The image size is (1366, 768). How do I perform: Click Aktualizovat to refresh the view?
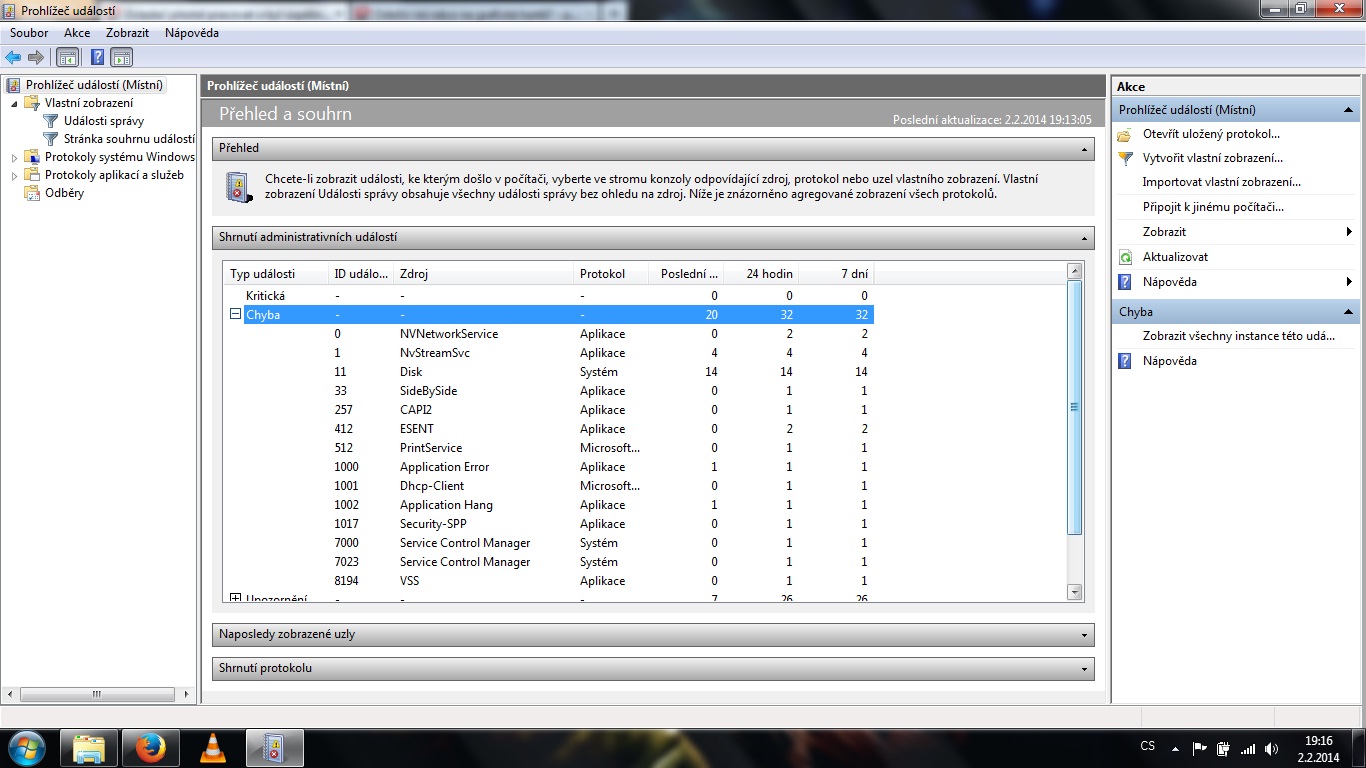[1175, 257]
